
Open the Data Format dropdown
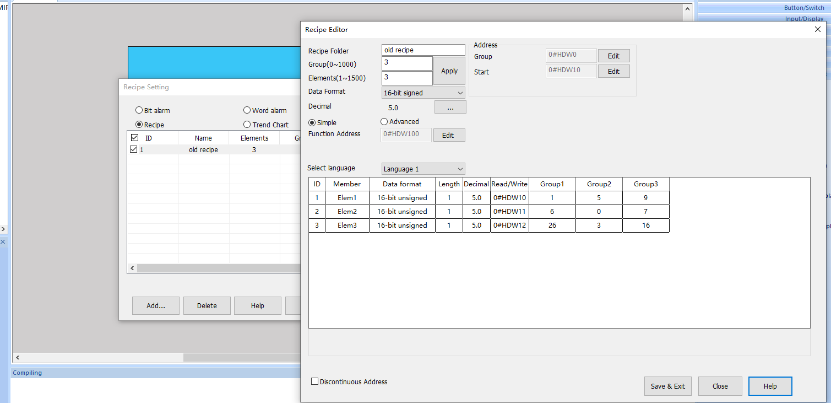423,93
